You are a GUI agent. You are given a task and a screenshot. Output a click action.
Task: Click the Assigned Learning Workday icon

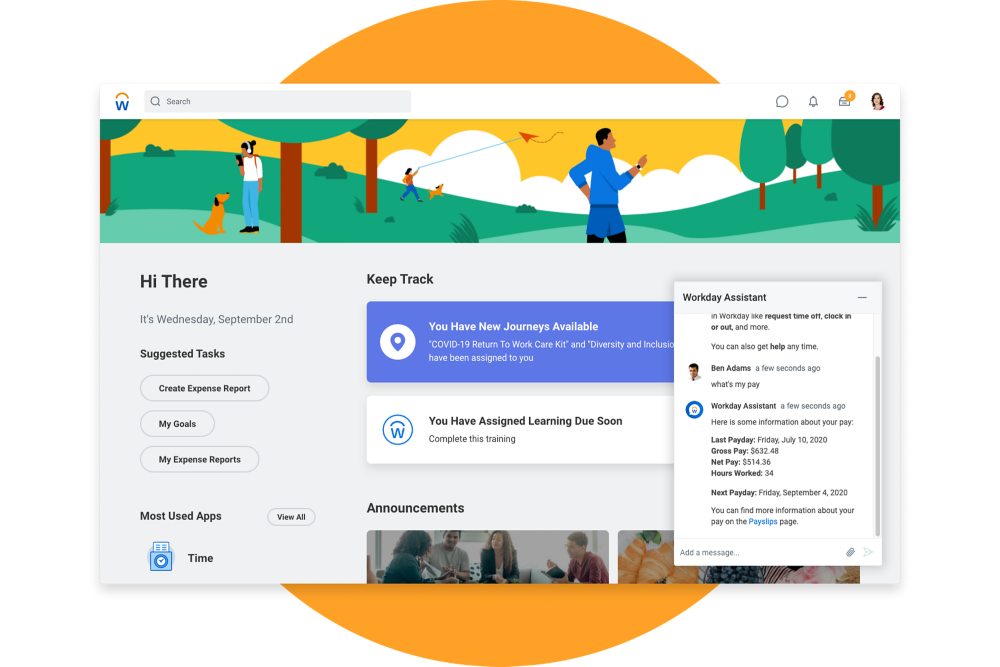point(397,429)
